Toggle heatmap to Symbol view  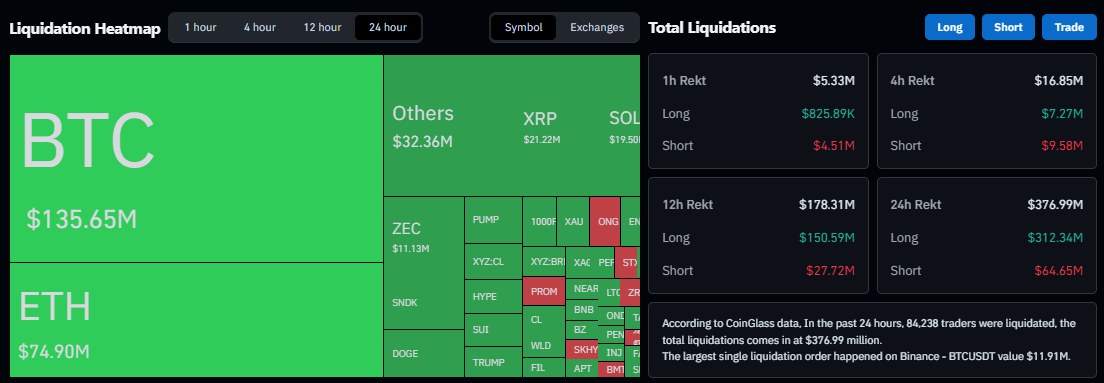(524, 27)
